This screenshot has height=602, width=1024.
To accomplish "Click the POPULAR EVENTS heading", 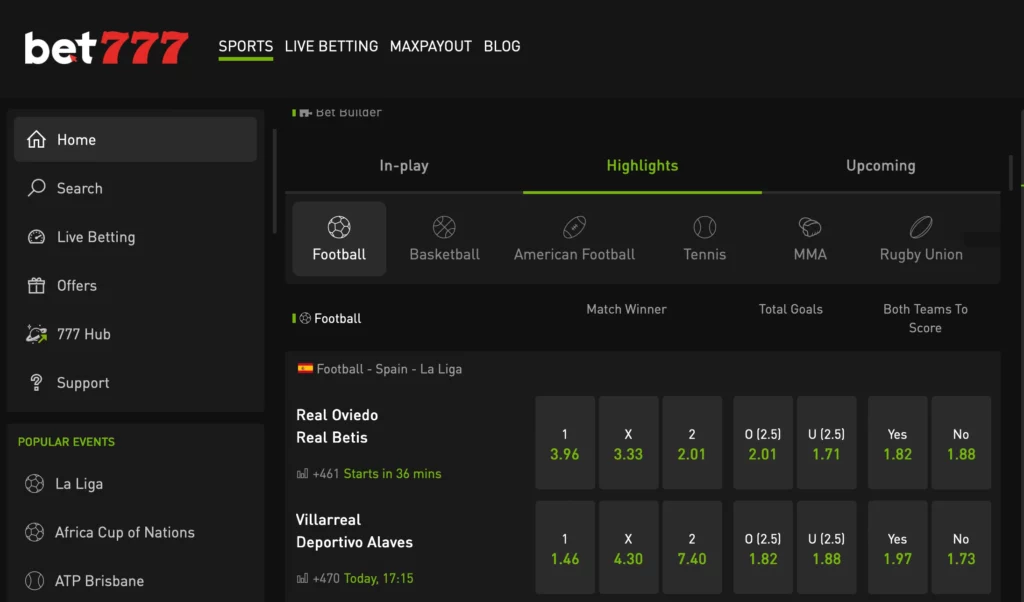I will 66,442.
